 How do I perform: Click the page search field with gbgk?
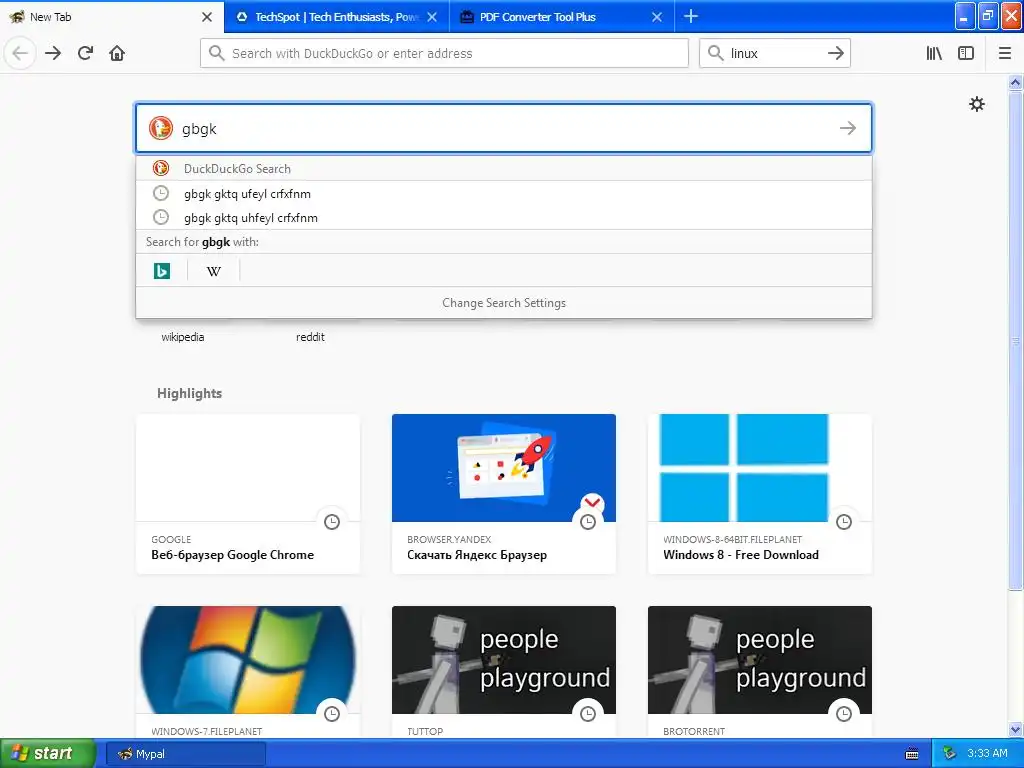pyautogui.click(x=504, y=128)
